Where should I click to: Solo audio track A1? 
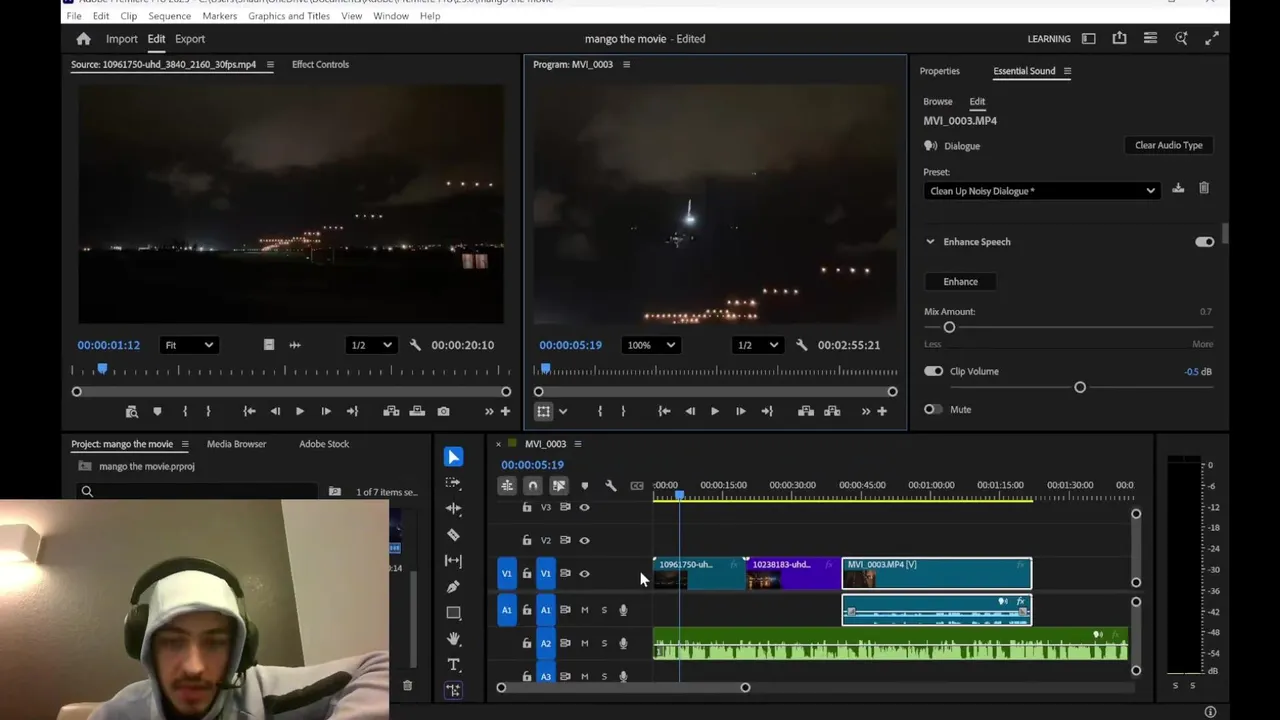coord(604,610)
